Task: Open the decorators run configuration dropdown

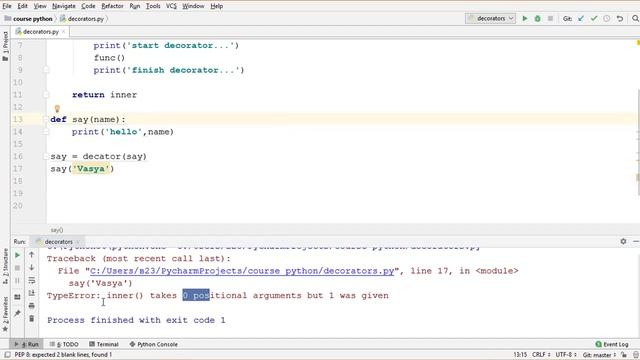Action: (x=490, y=18)
